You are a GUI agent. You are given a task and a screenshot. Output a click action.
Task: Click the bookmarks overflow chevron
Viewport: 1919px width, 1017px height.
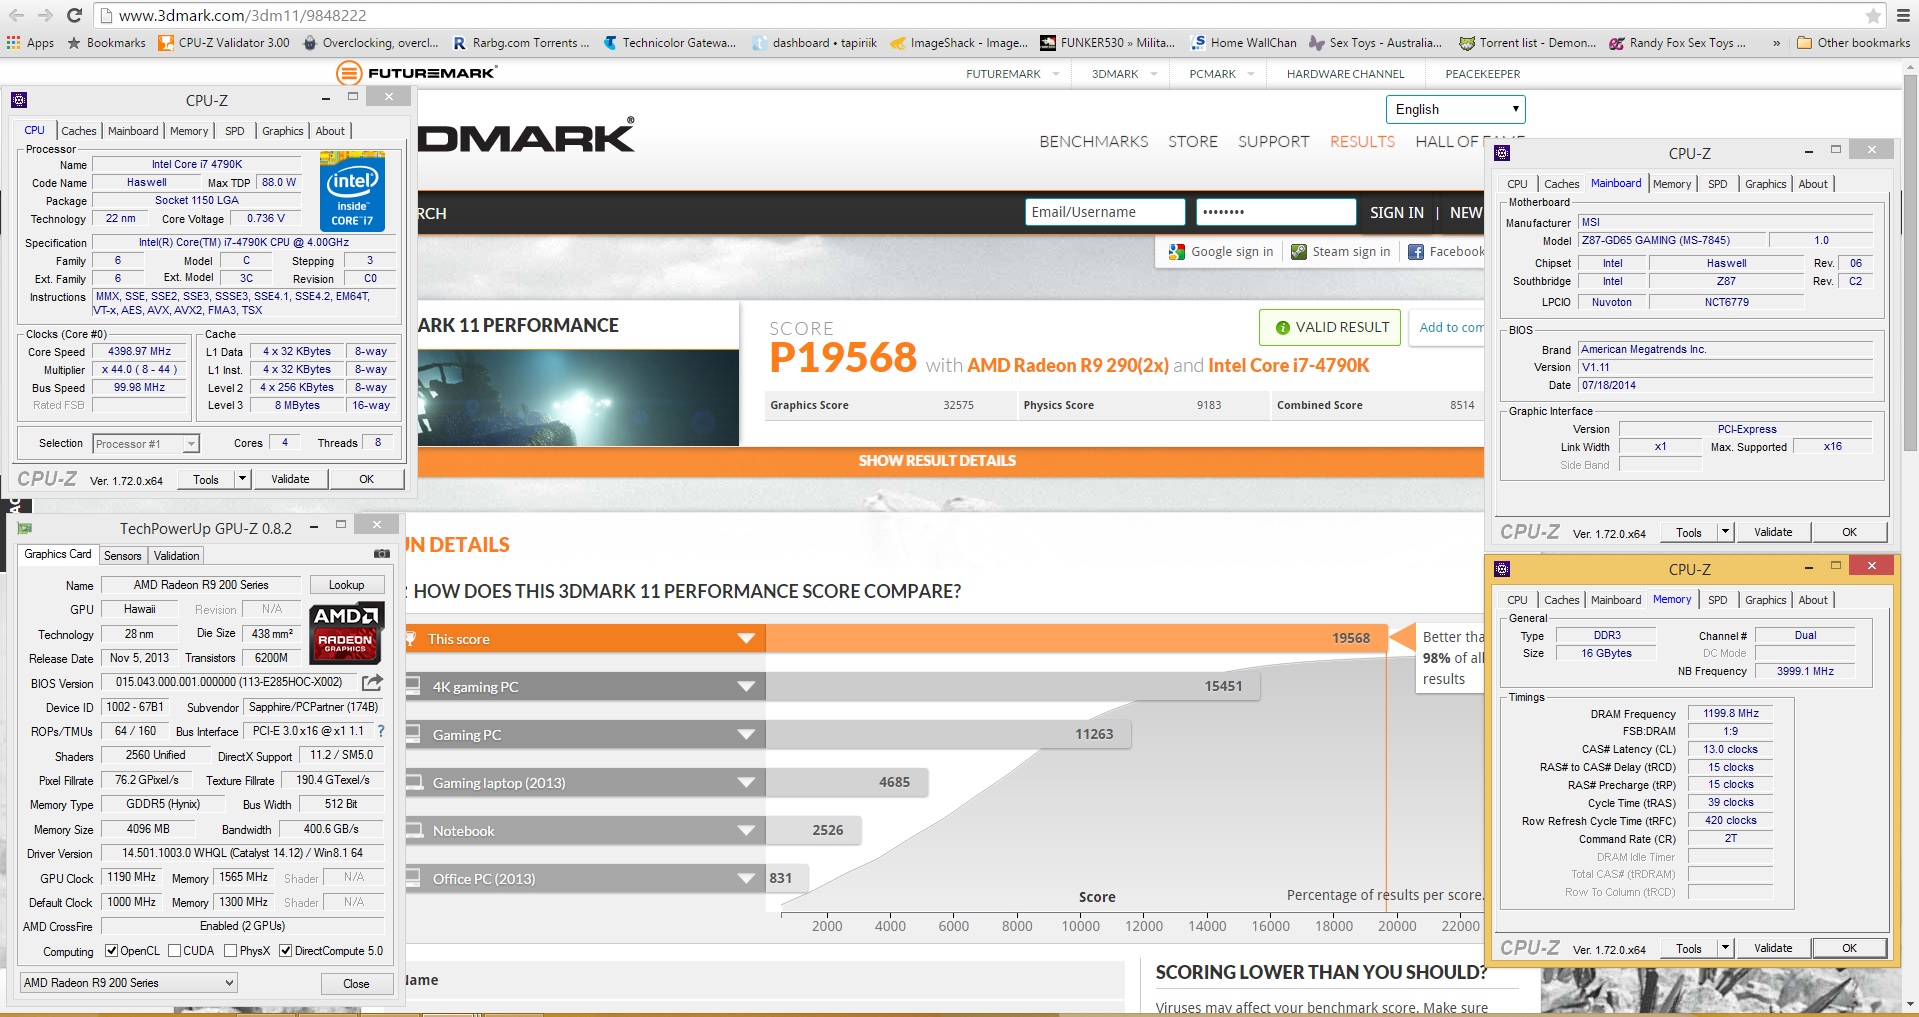point(1776,43)
